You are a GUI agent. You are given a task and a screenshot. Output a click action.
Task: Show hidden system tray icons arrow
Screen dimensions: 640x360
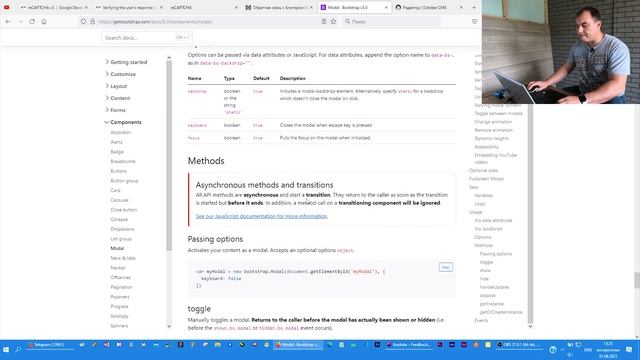(562, 350)
